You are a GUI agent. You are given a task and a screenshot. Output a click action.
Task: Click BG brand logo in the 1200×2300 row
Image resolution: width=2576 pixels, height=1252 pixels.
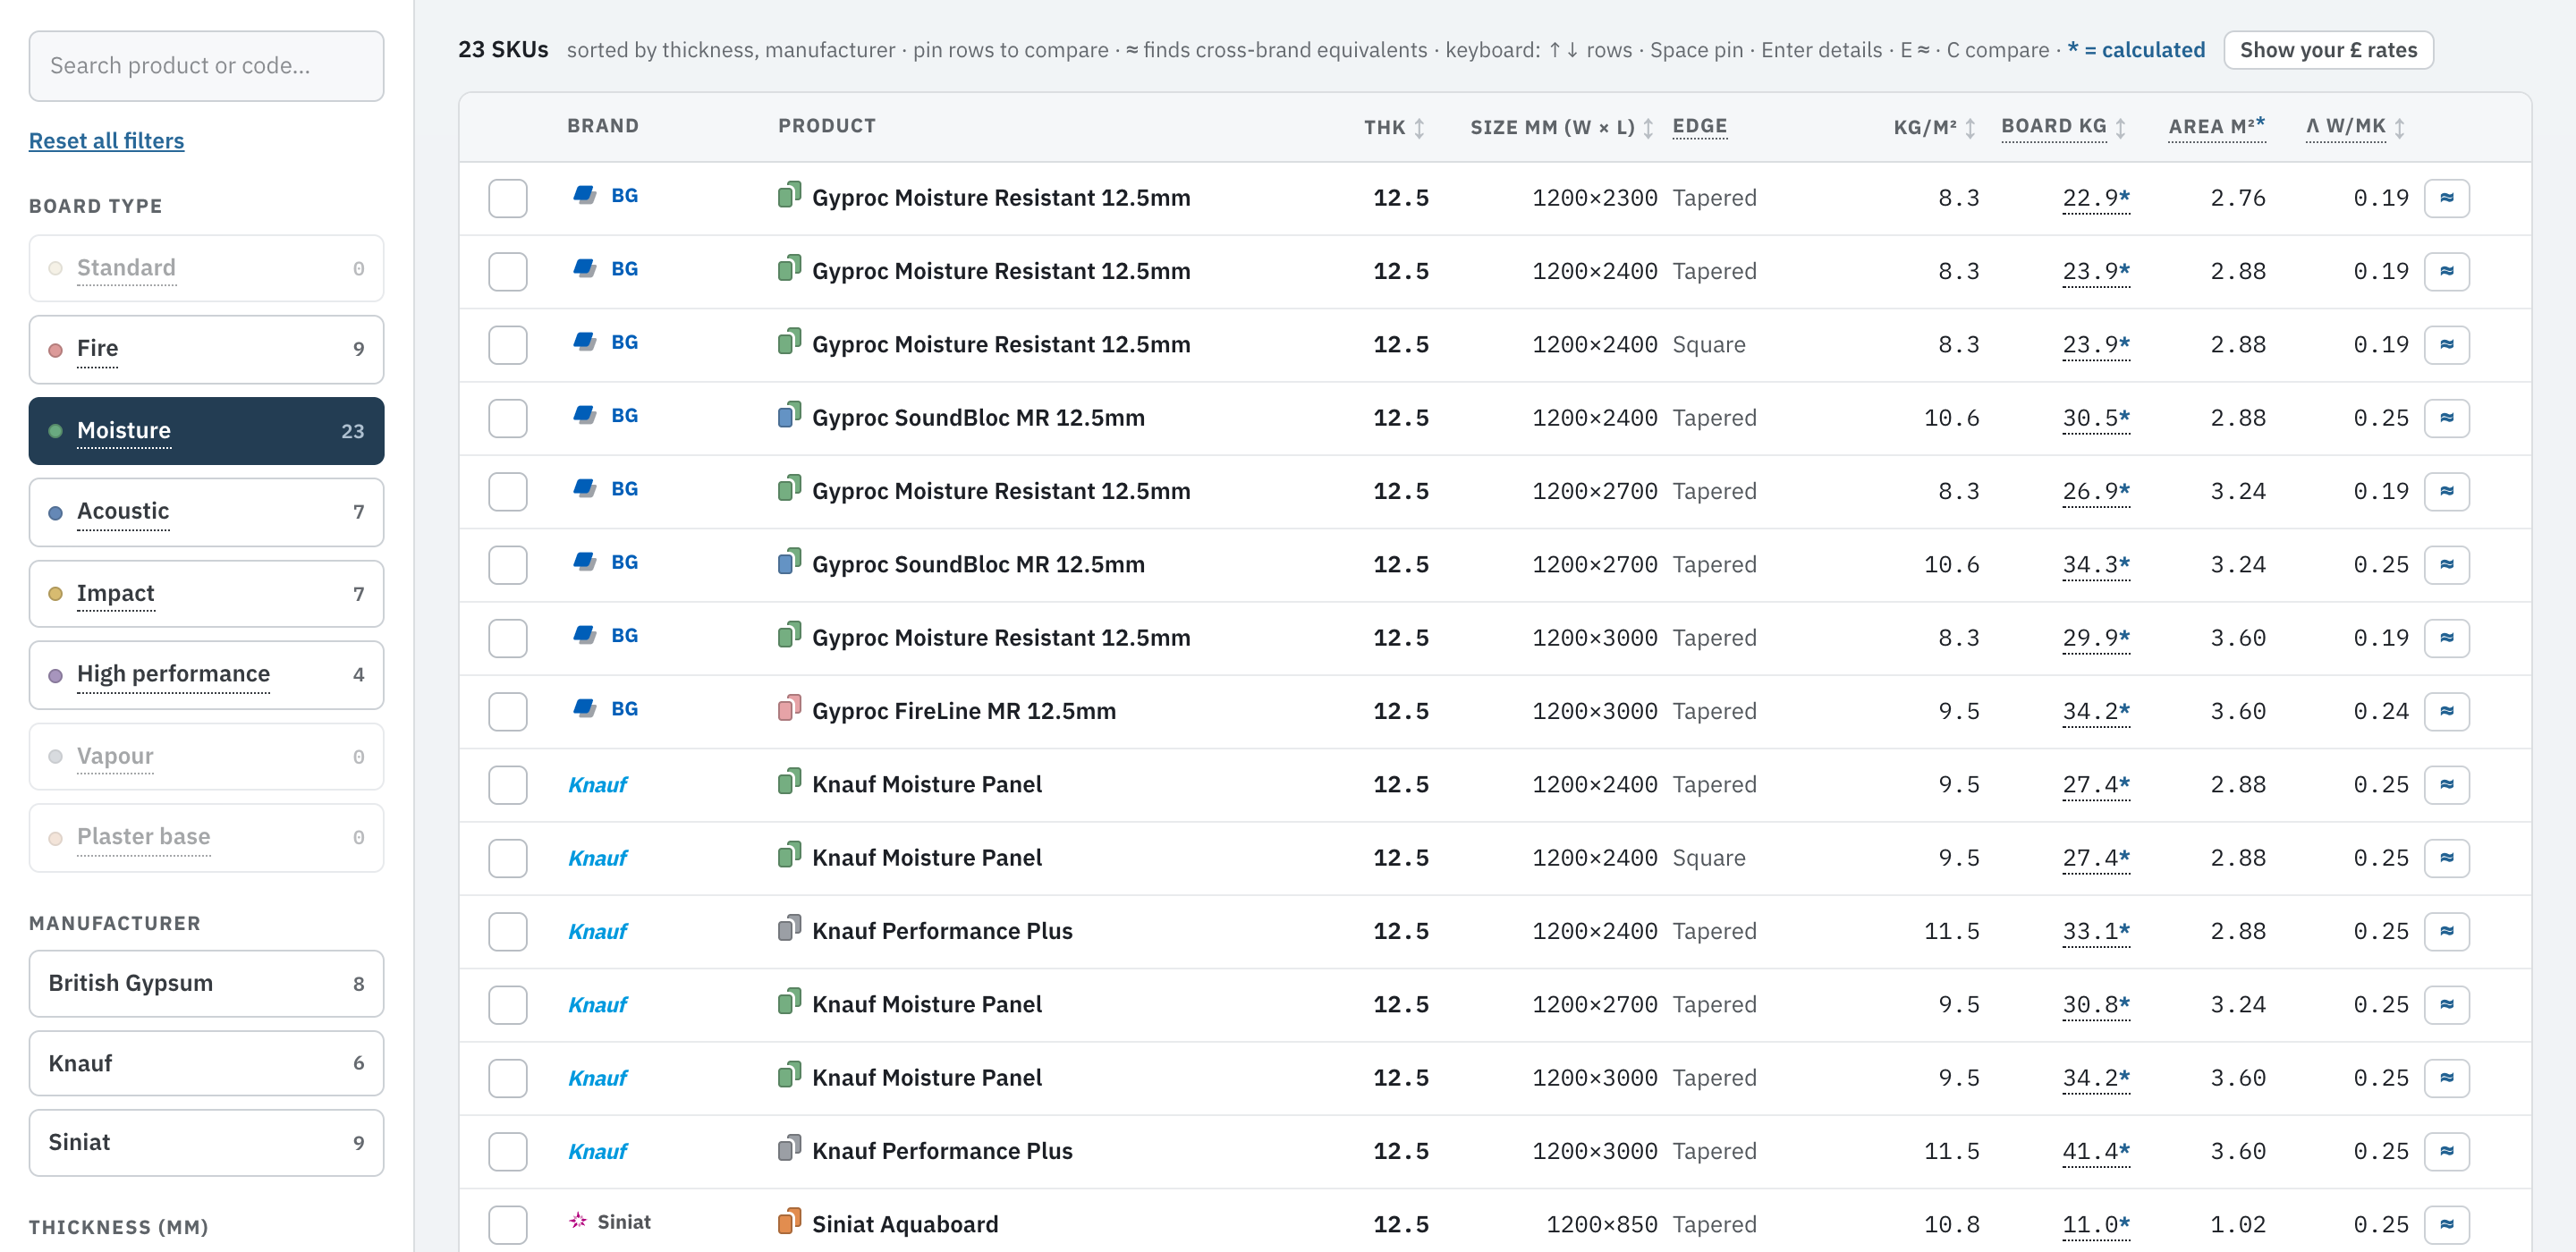pyautogui.click(x=606, y=196)
